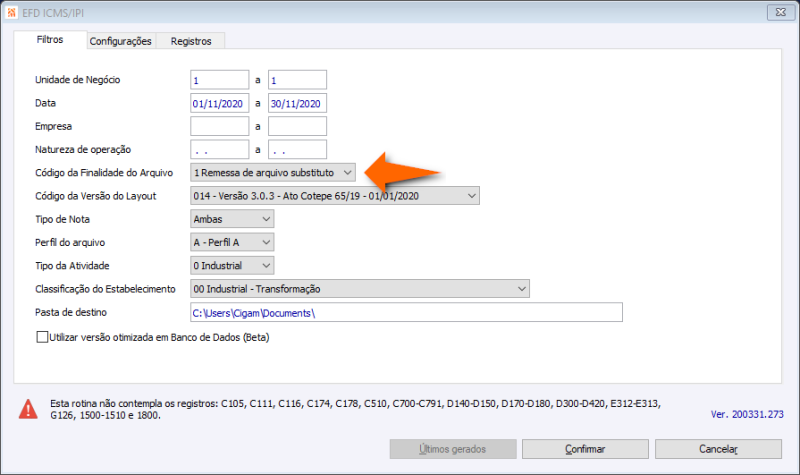Click the EFD ICMS/IPI app icon
This screenshot has width=800, height=475.
point(11,12)
